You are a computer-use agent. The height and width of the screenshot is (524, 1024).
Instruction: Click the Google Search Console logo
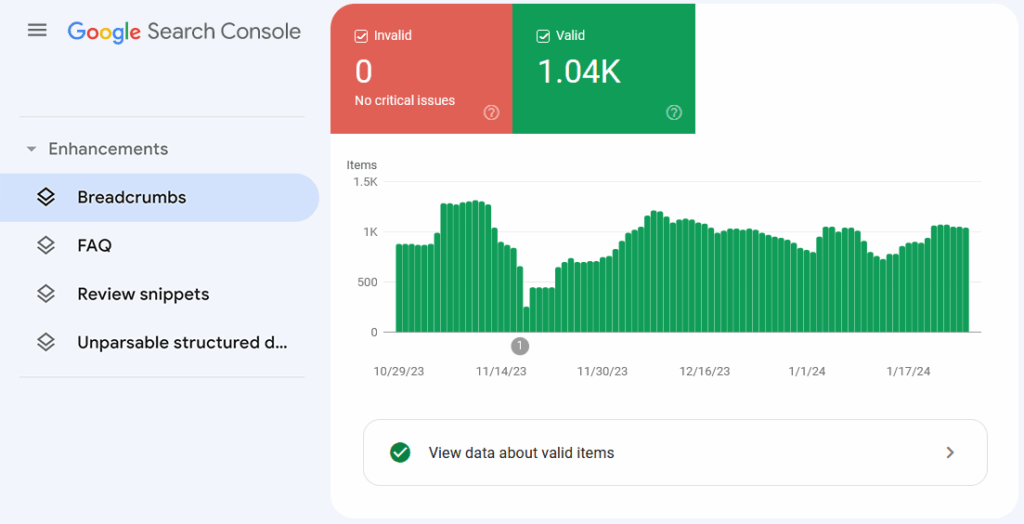tap(184, 31)
